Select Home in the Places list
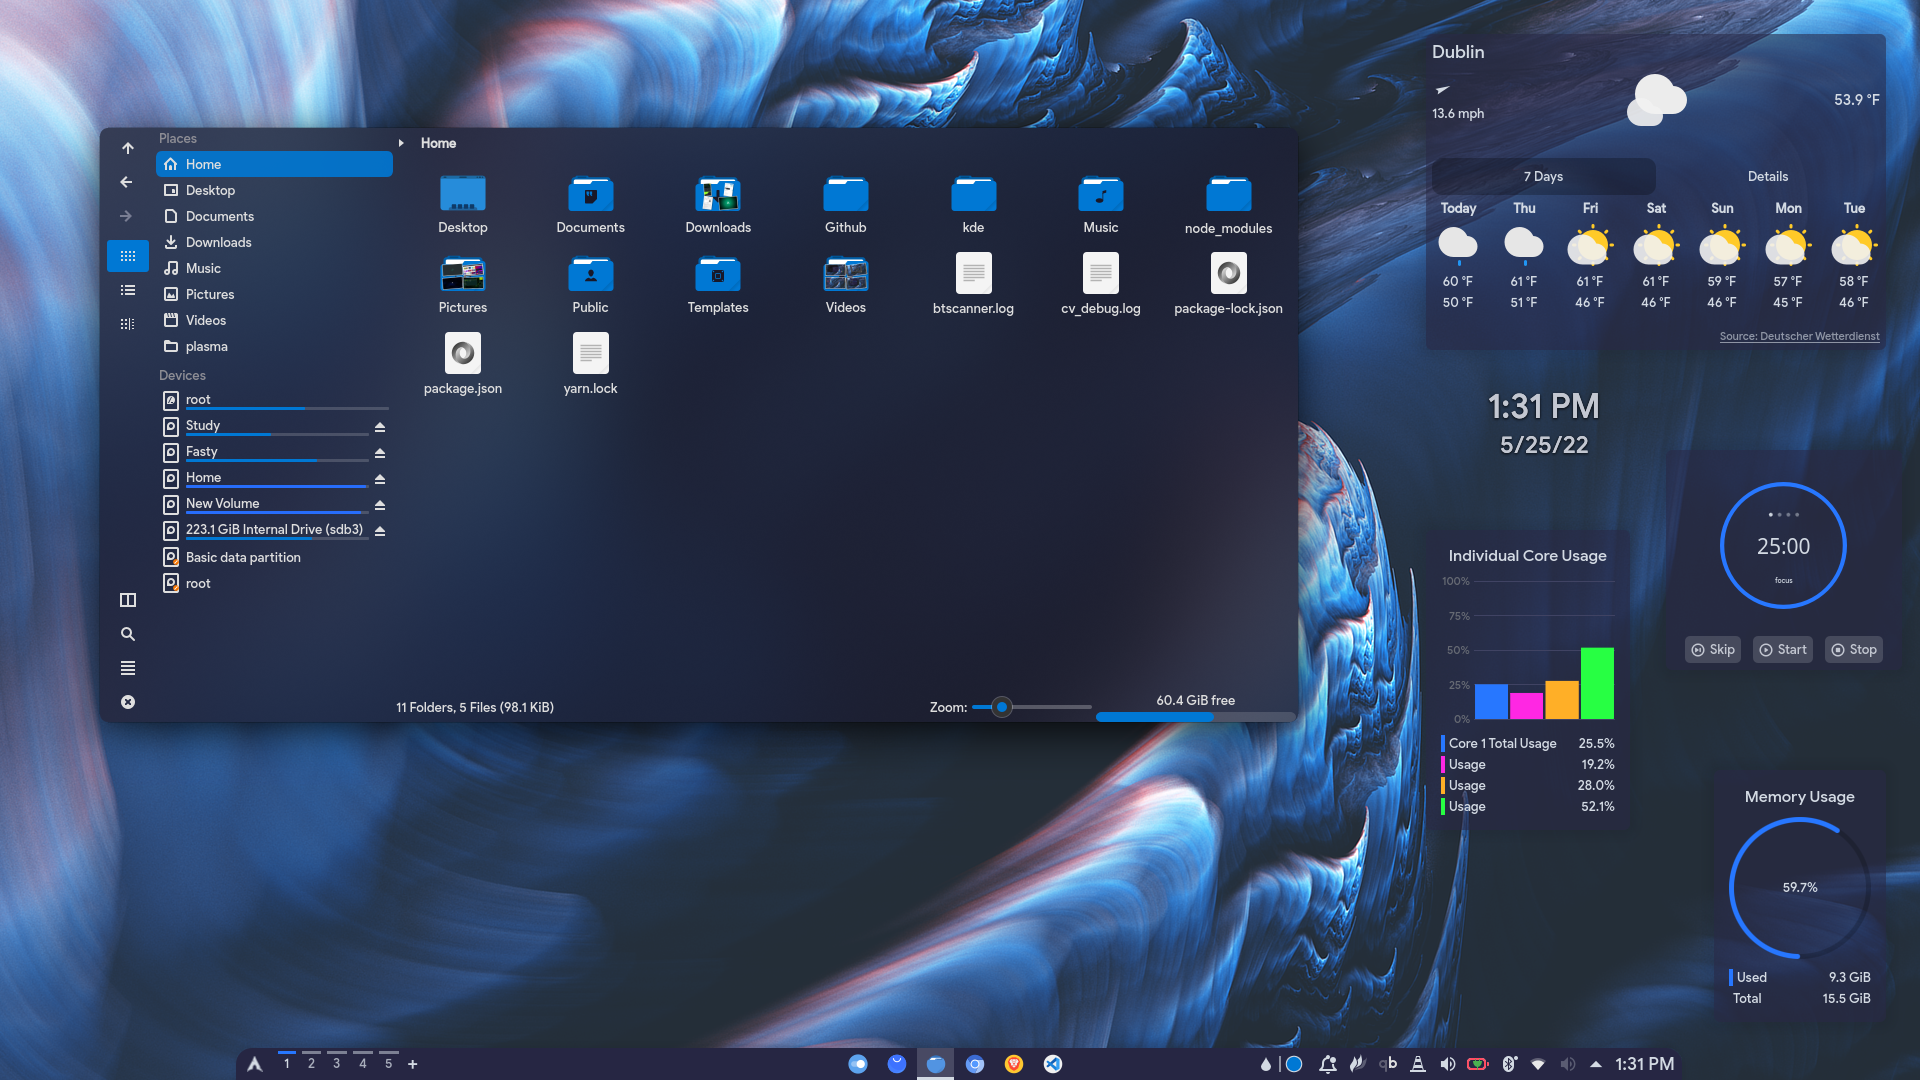Image resolution: width=1920 pixels, height=1080 pixels. click(274, 164)
